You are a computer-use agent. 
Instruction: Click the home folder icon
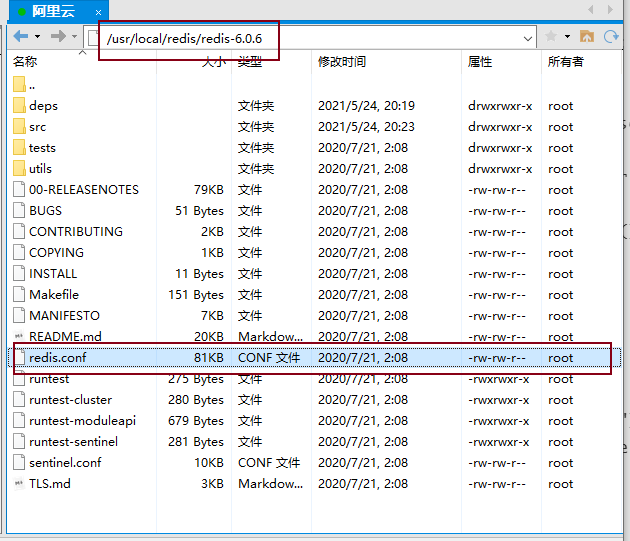click(587, 37)
